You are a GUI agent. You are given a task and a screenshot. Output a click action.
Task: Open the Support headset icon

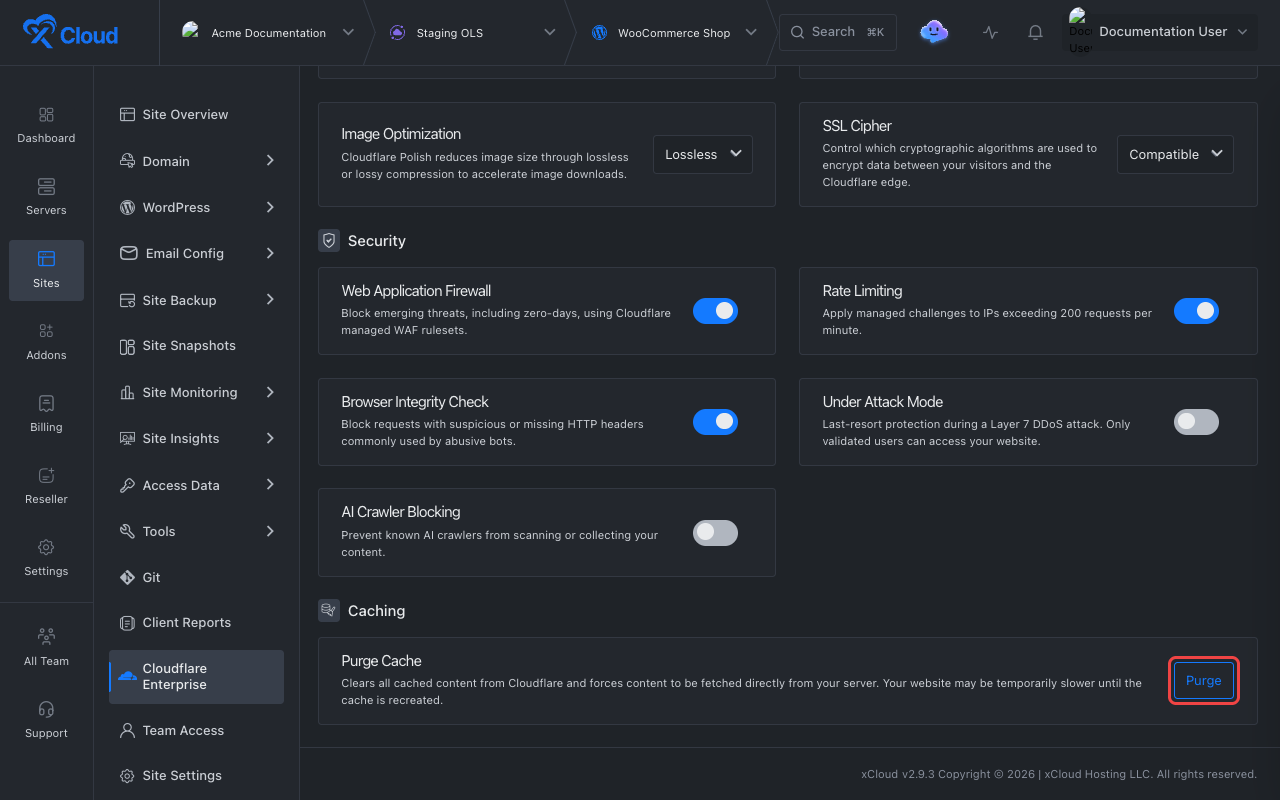[46, 709]
